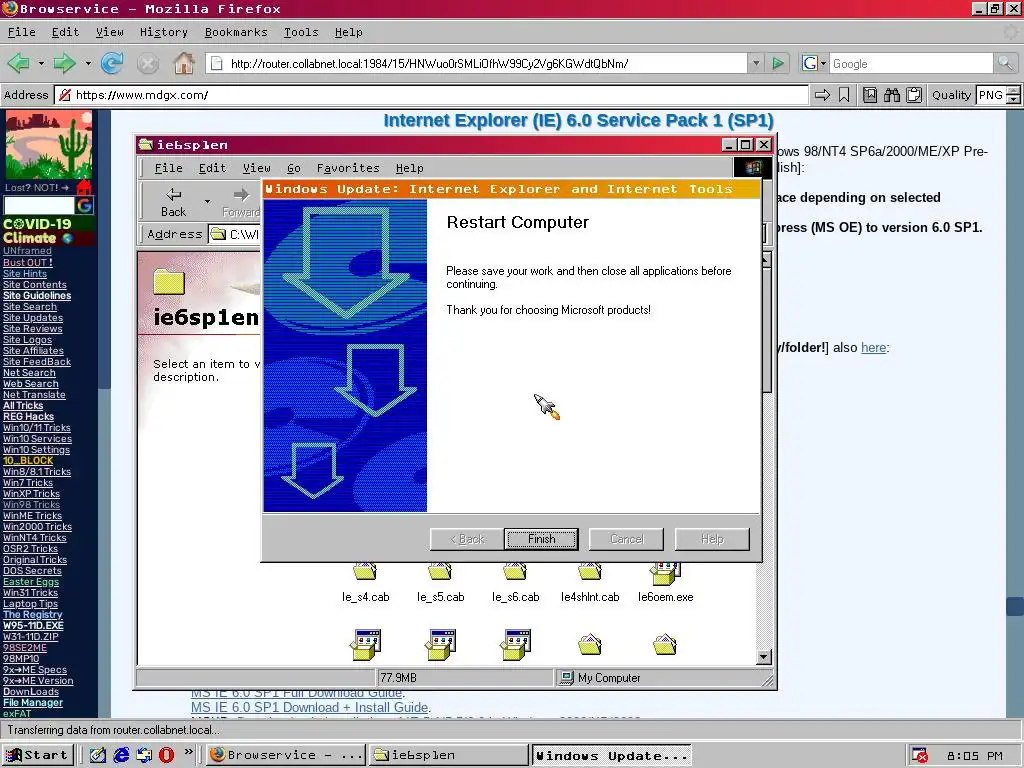Screen dimensions: 1024x768
Task: Open the Start menu
Action: (38, 755)
